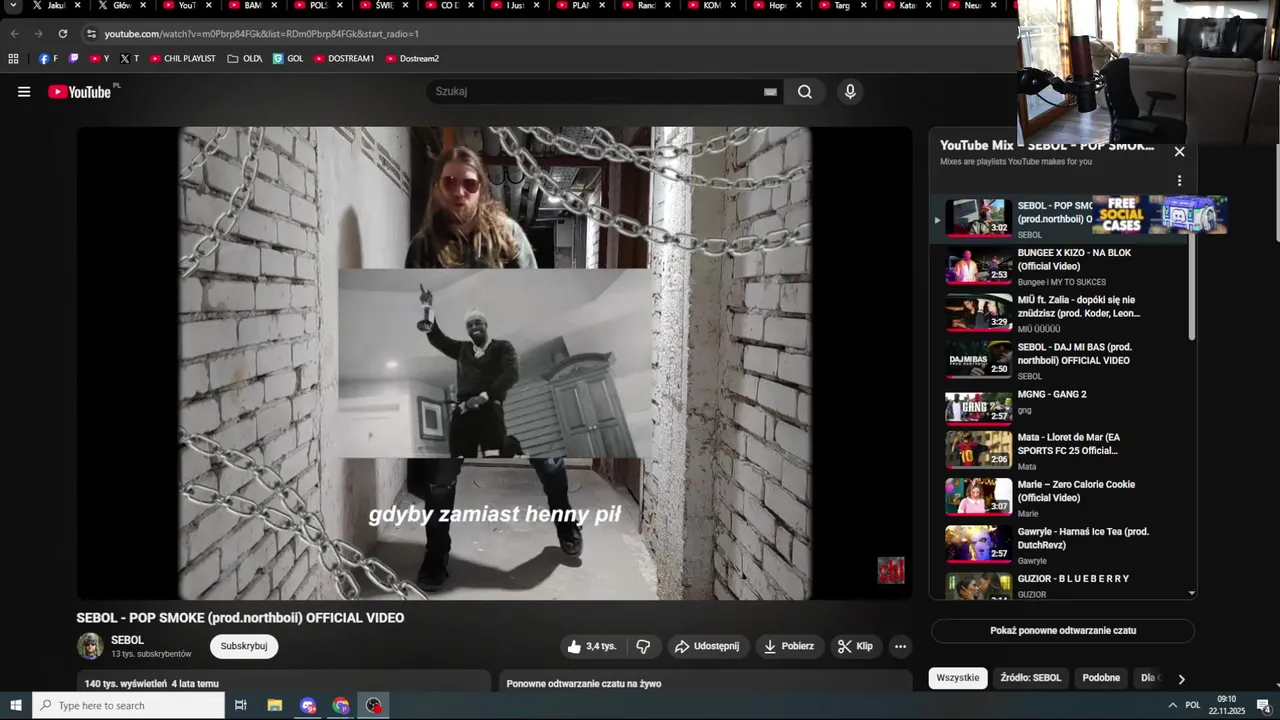Go back with the browser back arrow
The width and height of the screenshot is (1280, 720).
point(14,34)
